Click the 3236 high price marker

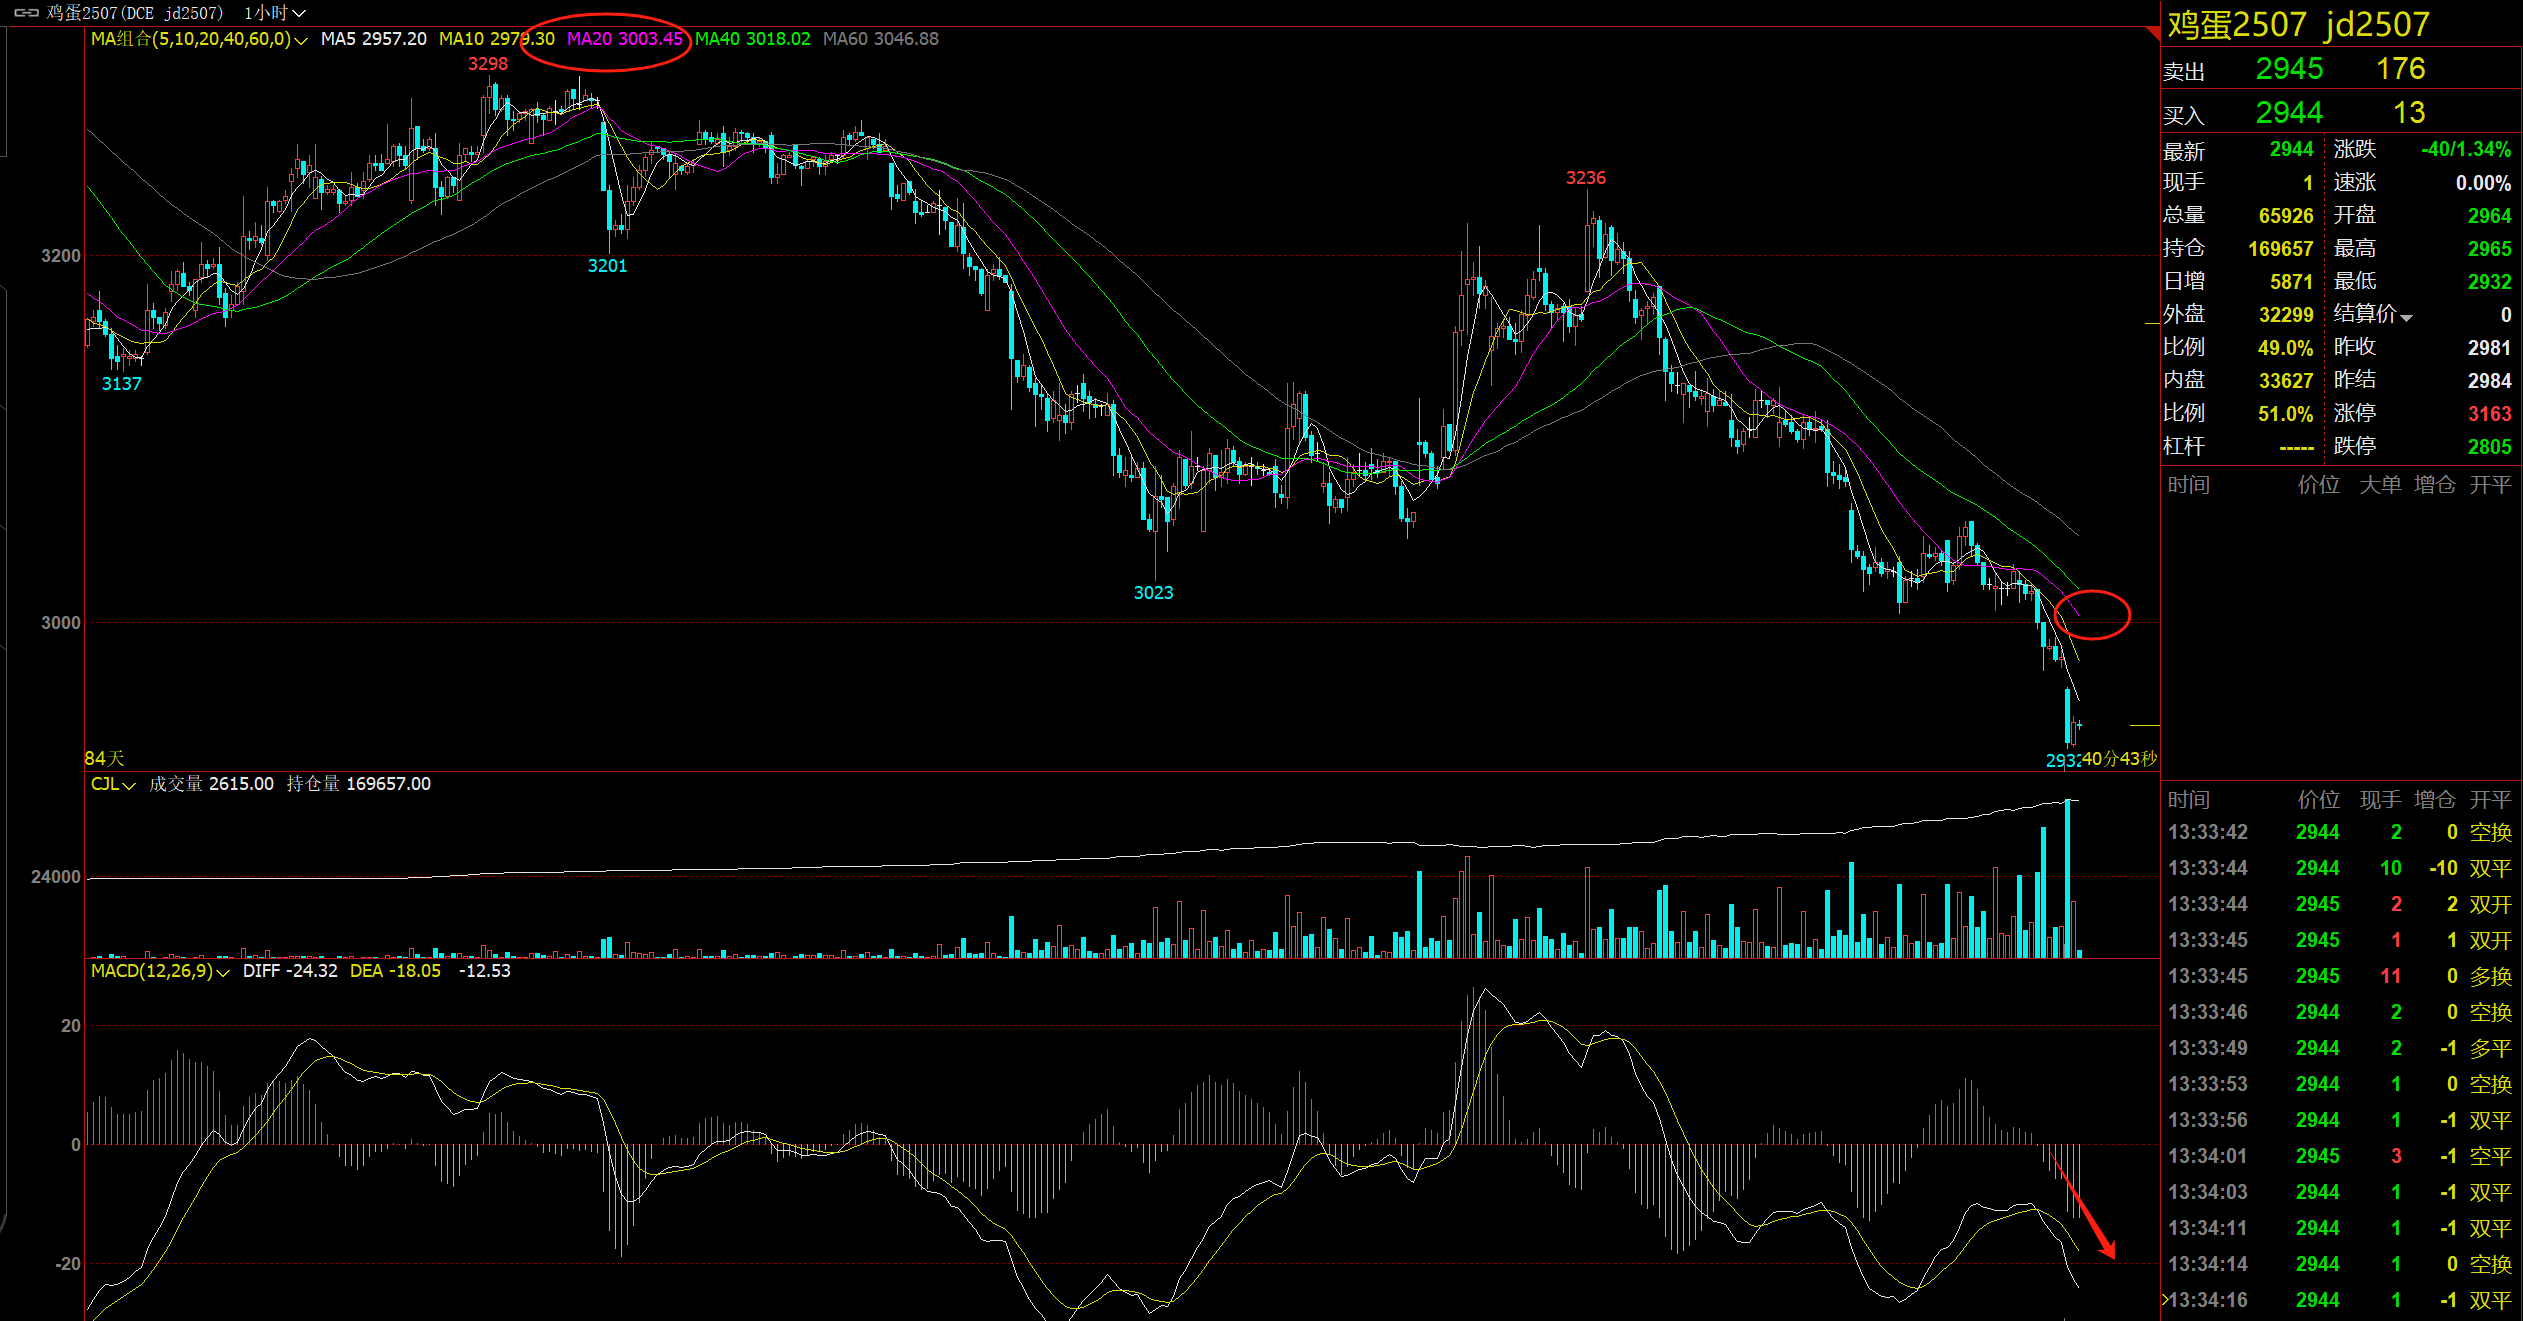coord(1585,178)
